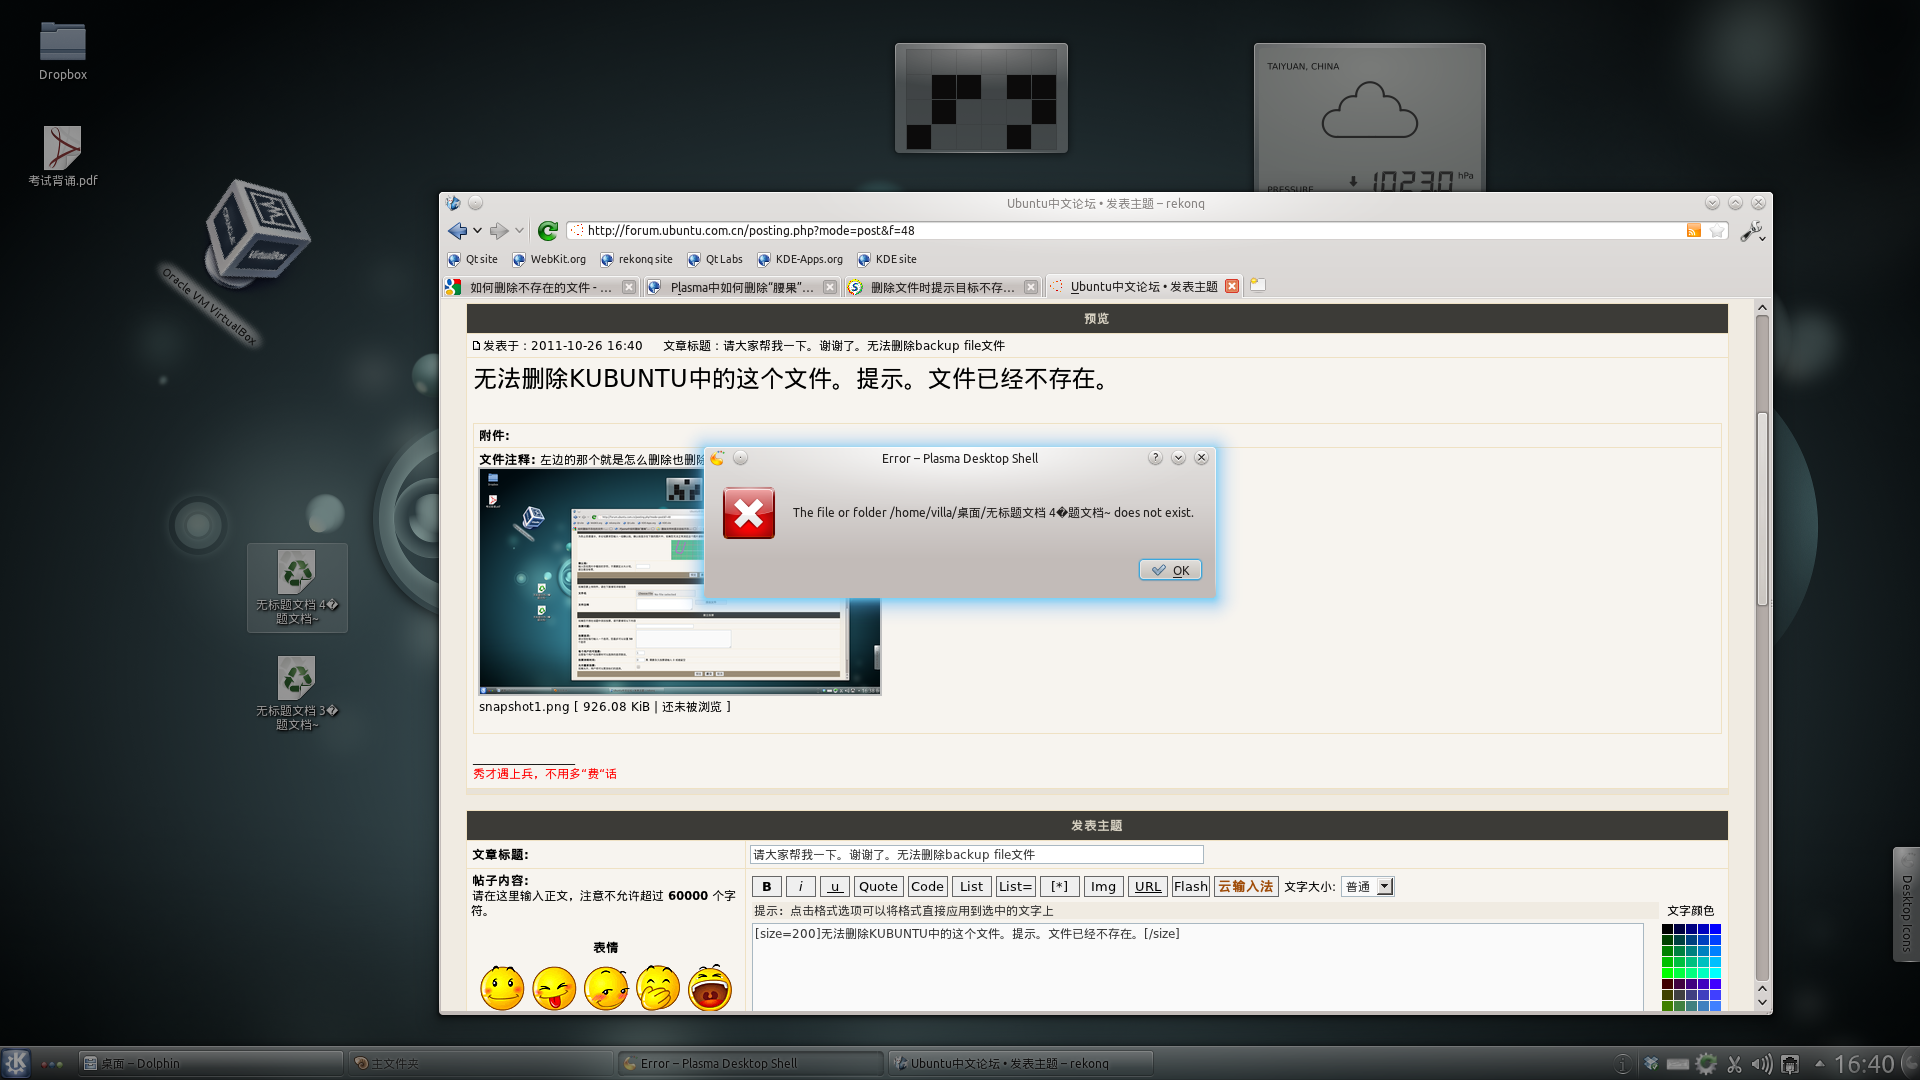Click the post content text area

(1197, 967)
